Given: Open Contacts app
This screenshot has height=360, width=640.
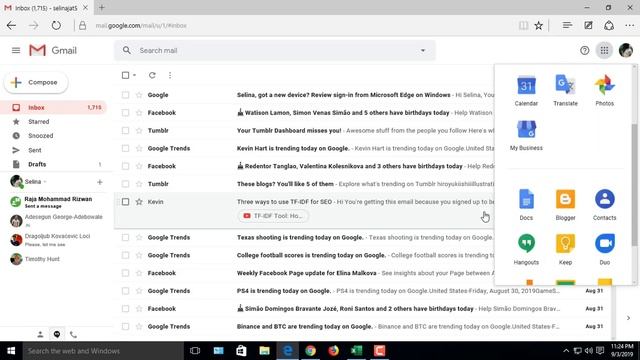Looking at the screenshot, I should coord(604,205).
